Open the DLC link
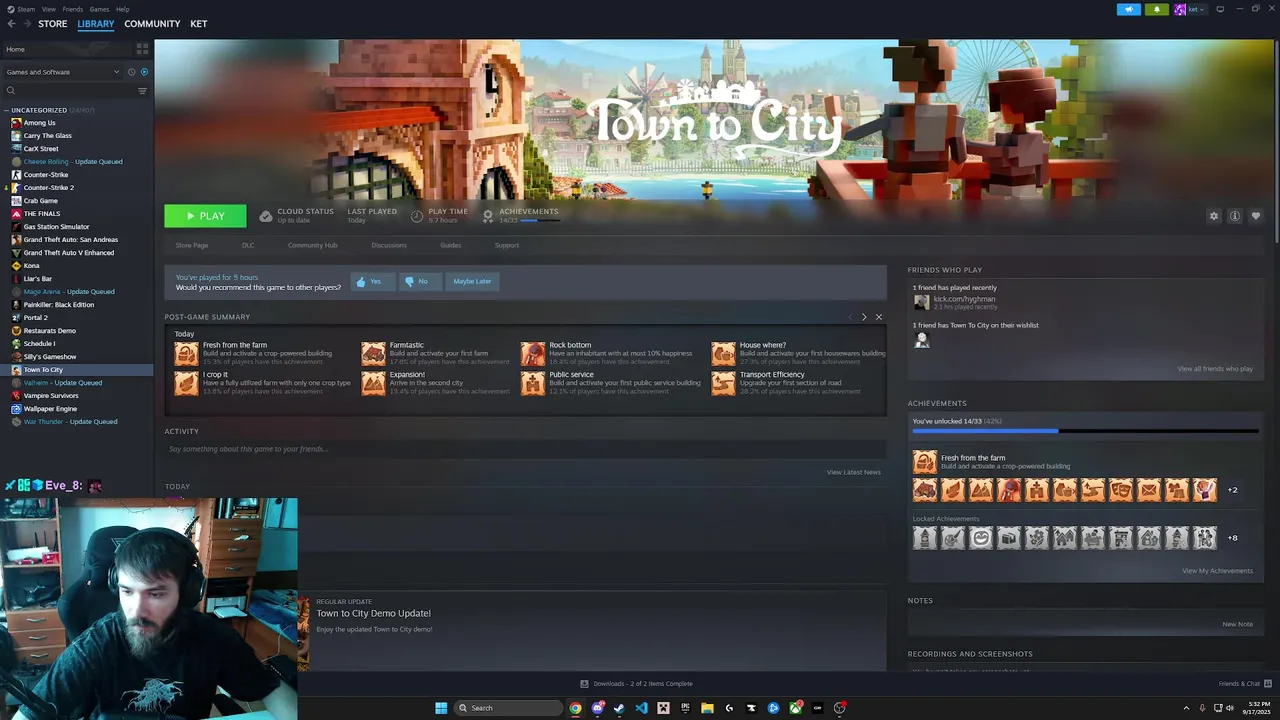 coord(248,245)
